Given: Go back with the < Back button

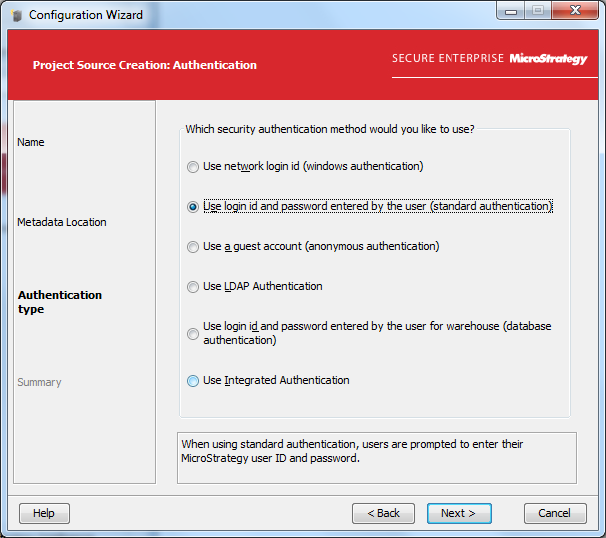Looking at the screenshot, I should point(383,513).
